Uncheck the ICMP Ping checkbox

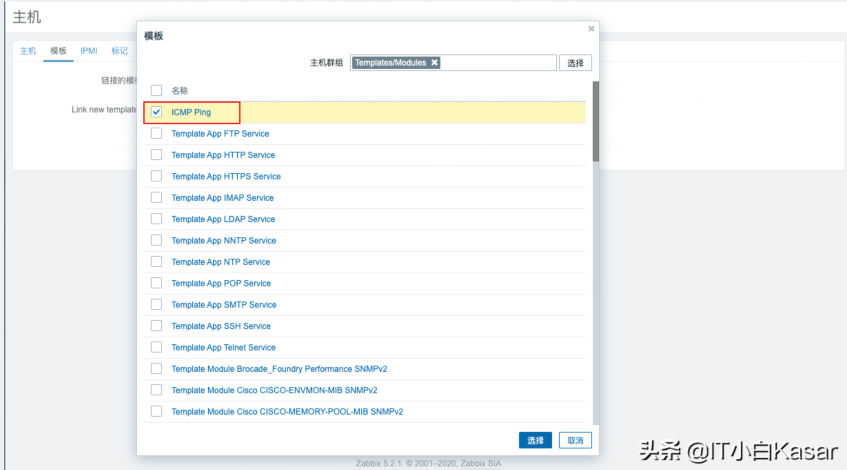click(156, 112)
